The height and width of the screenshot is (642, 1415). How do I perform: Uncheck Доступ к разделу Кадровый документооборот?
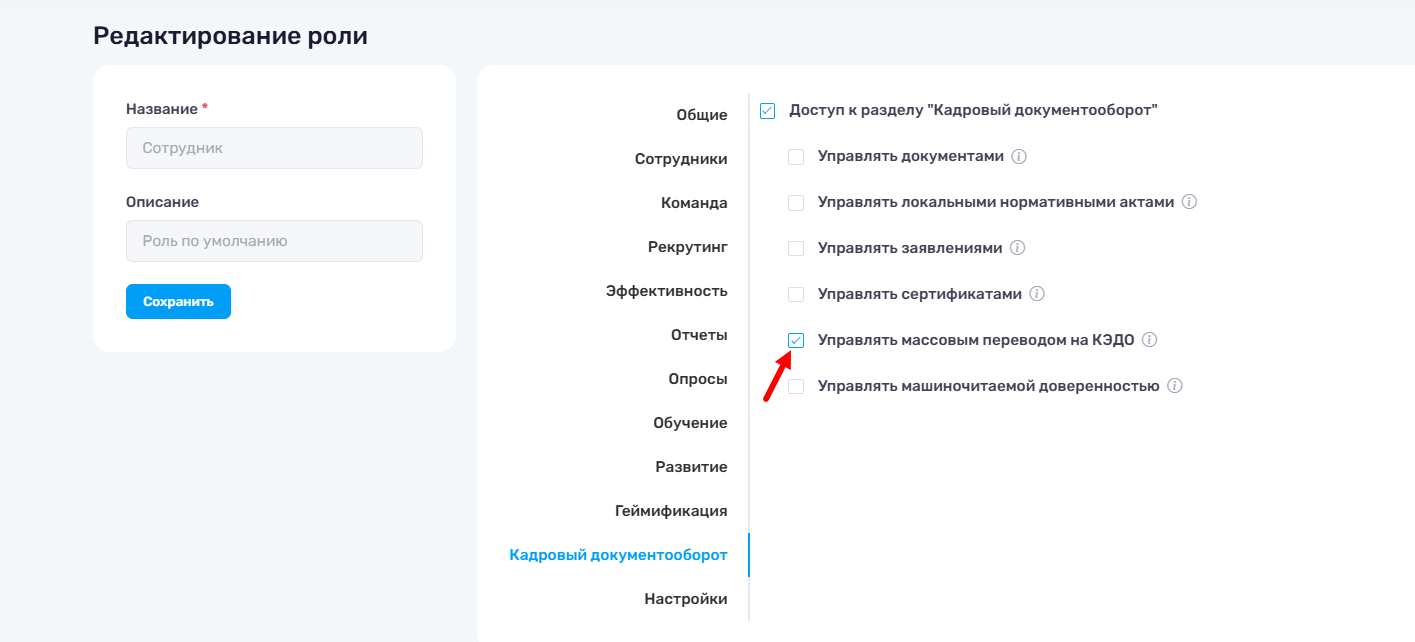point(767,111)
